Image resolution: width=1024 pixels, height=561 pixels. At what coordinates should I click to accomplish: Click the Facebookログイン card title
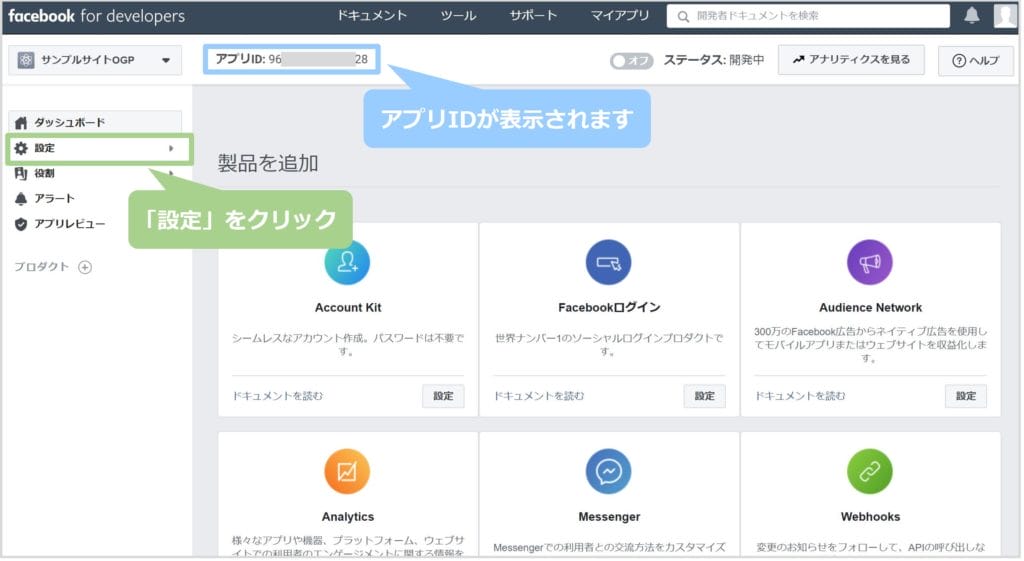click(610, 308)
